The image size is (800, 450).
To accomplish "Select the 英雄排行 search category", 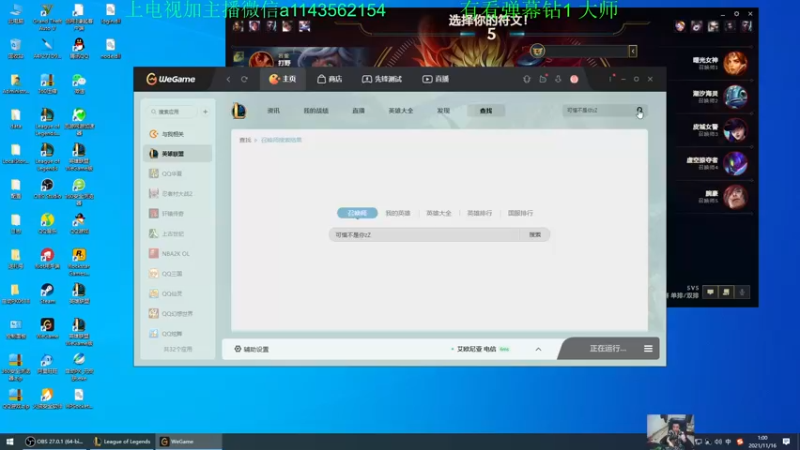I will coord(480,213).
